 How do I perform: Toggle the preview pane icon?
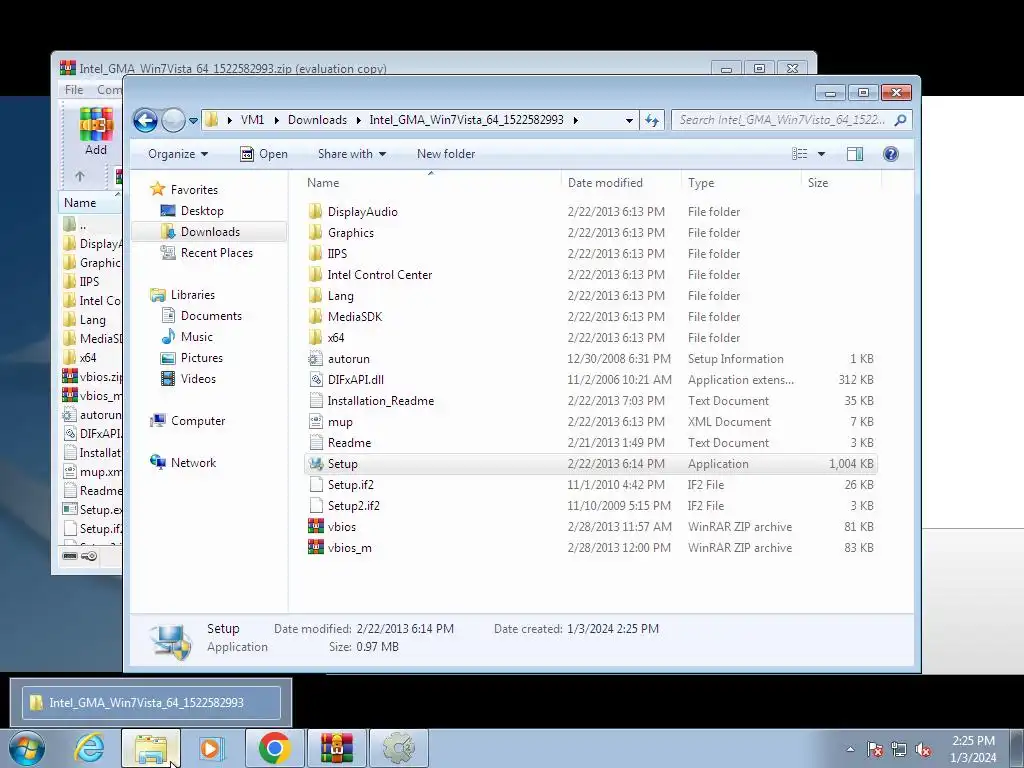coord(855,154)
